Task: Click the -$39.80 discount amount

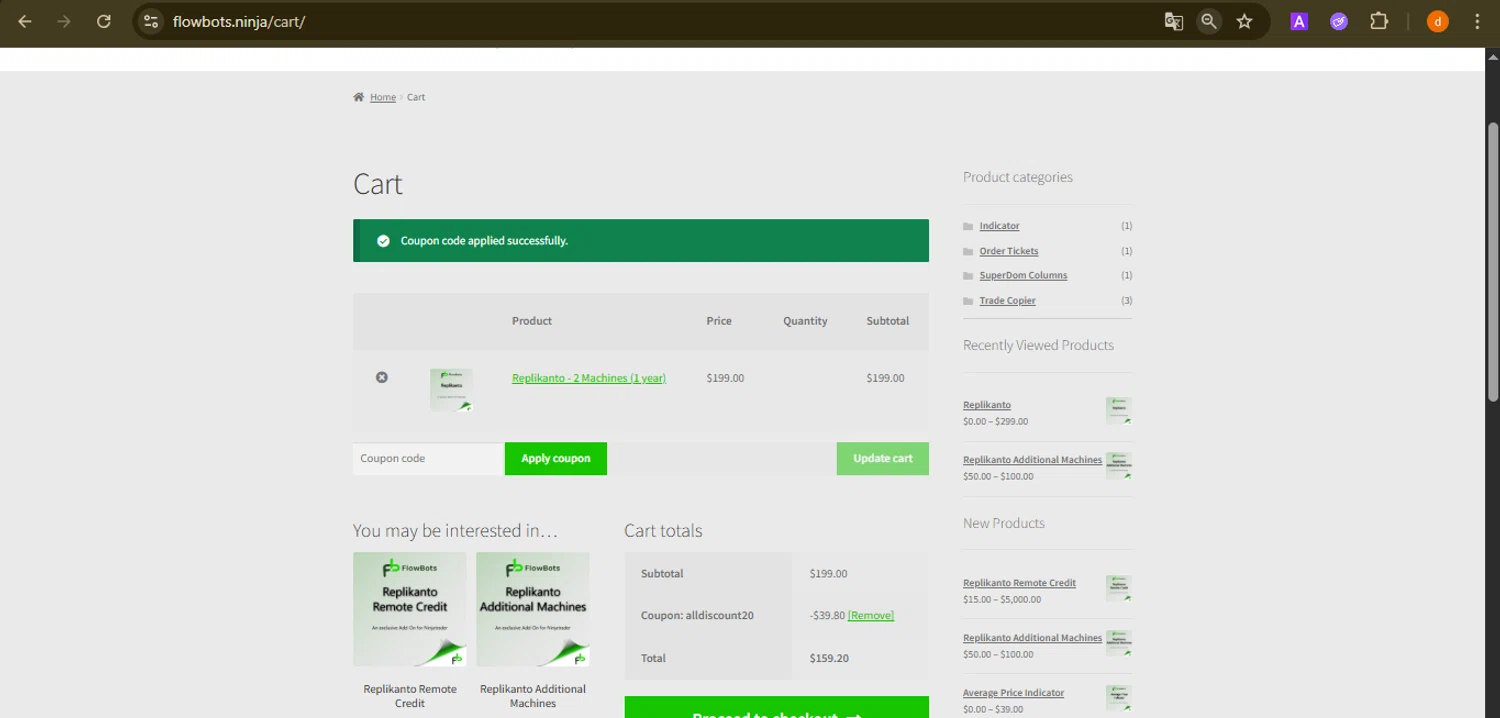Action: (x=827, y=616)
